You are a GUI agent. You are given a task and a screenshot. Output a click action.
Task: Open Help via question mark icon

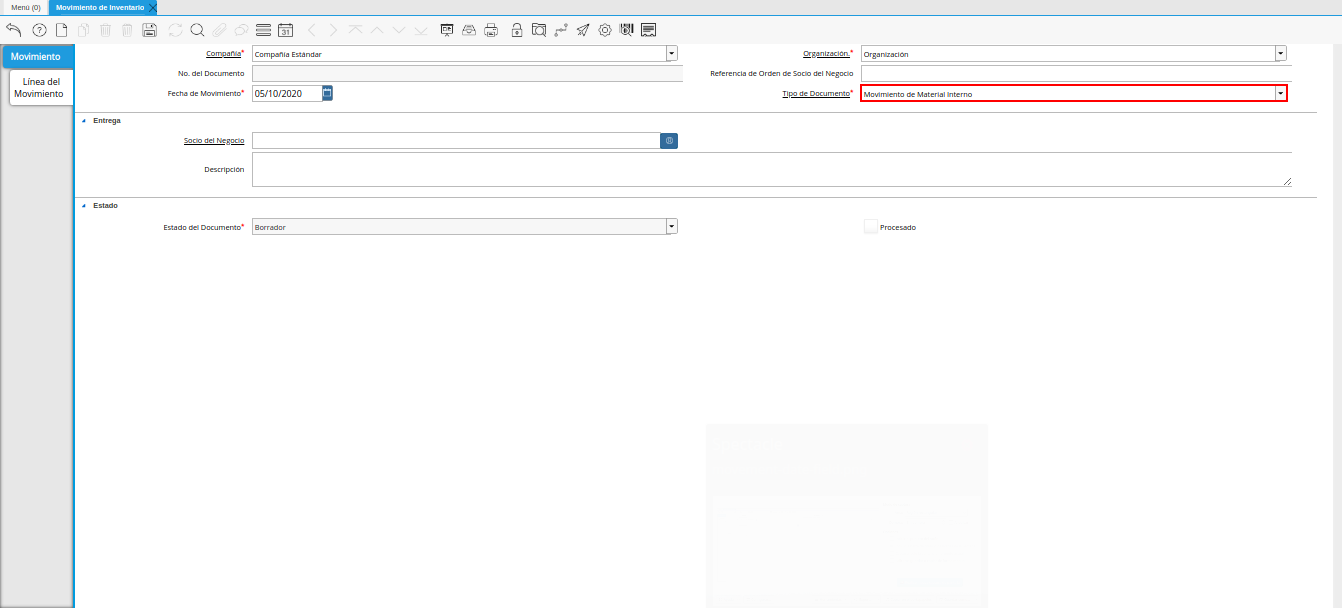pos(40,30)
